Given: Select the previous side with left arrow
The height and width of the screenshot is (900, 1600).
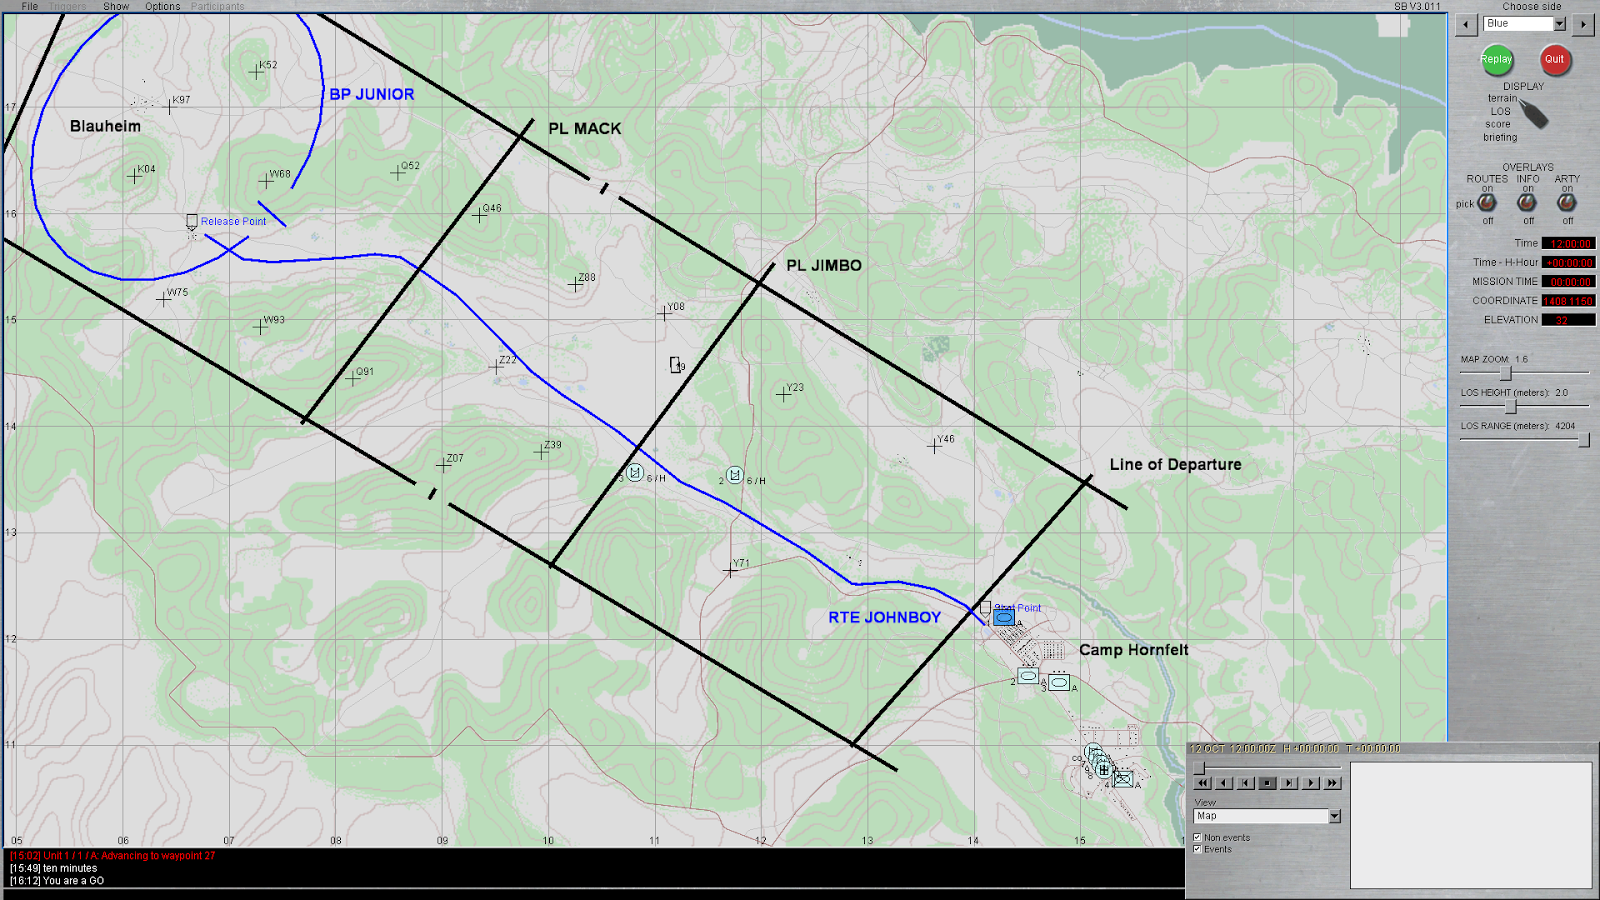Looking at the screenshot, I should pyautogui.click(x=1467, y=25).
